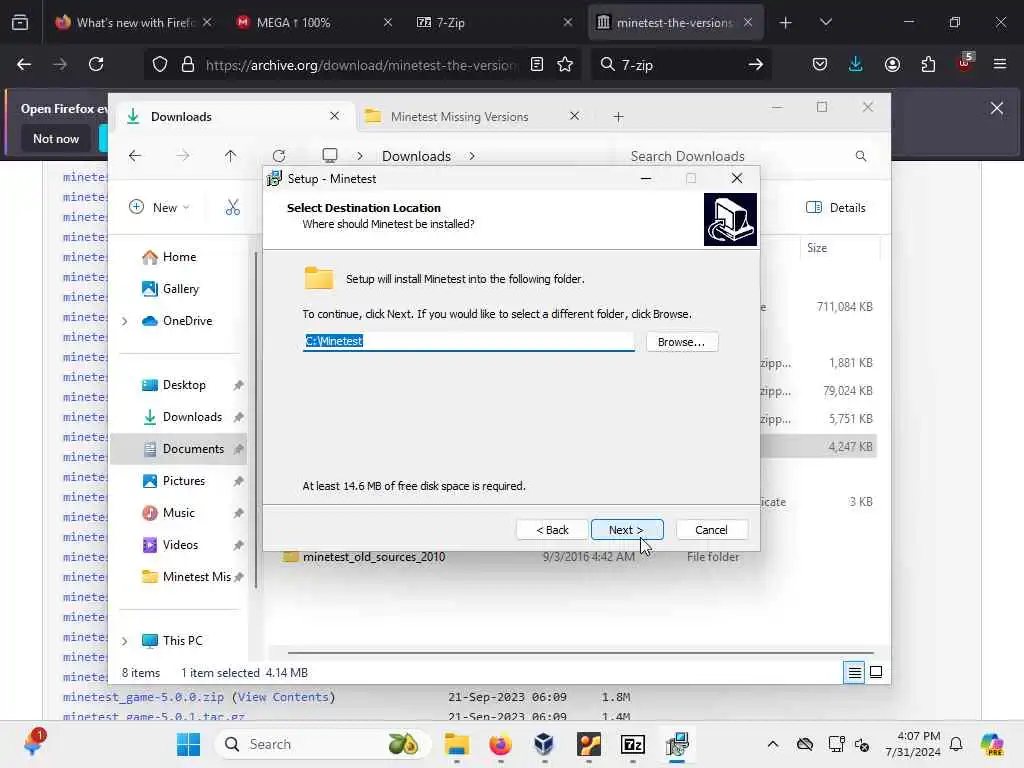Submit search with arrow icon
Image resolution: width=1024 pixels, height=768 pixels.
click(756, 64)
